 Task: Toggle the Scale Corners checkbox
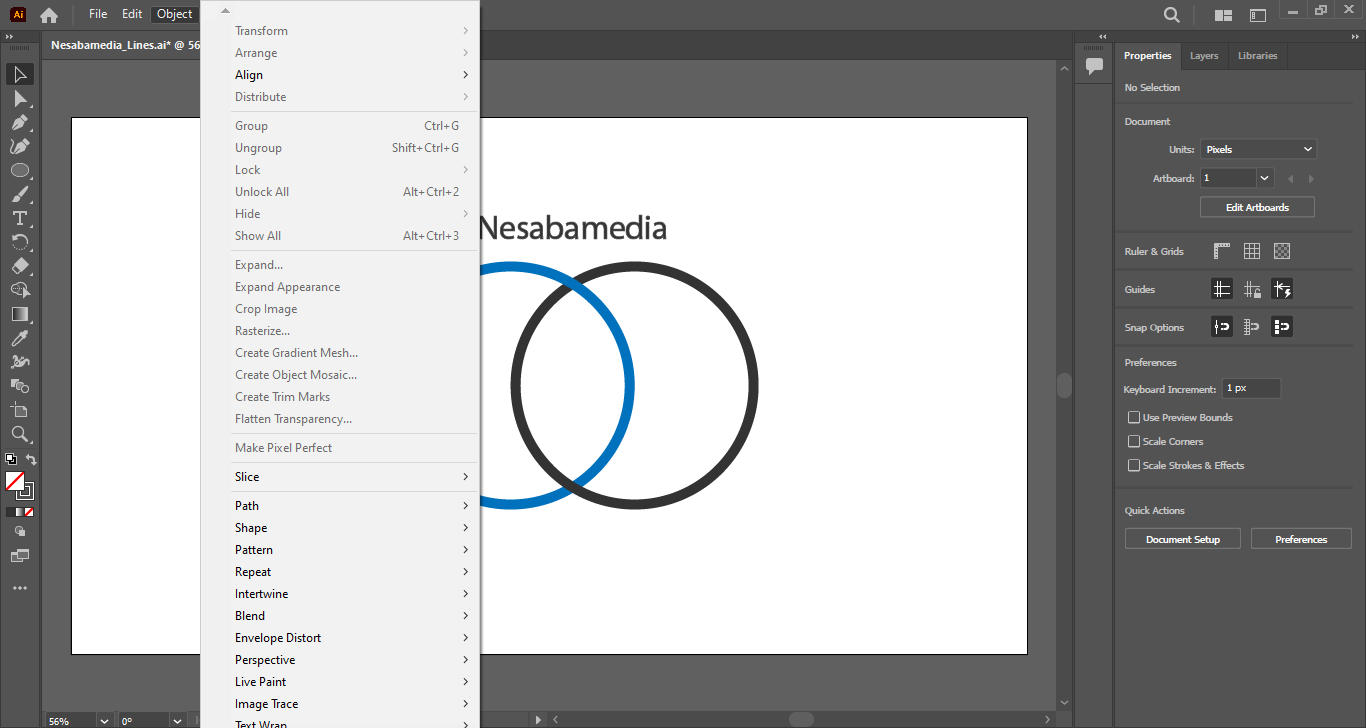point(1134,442)
